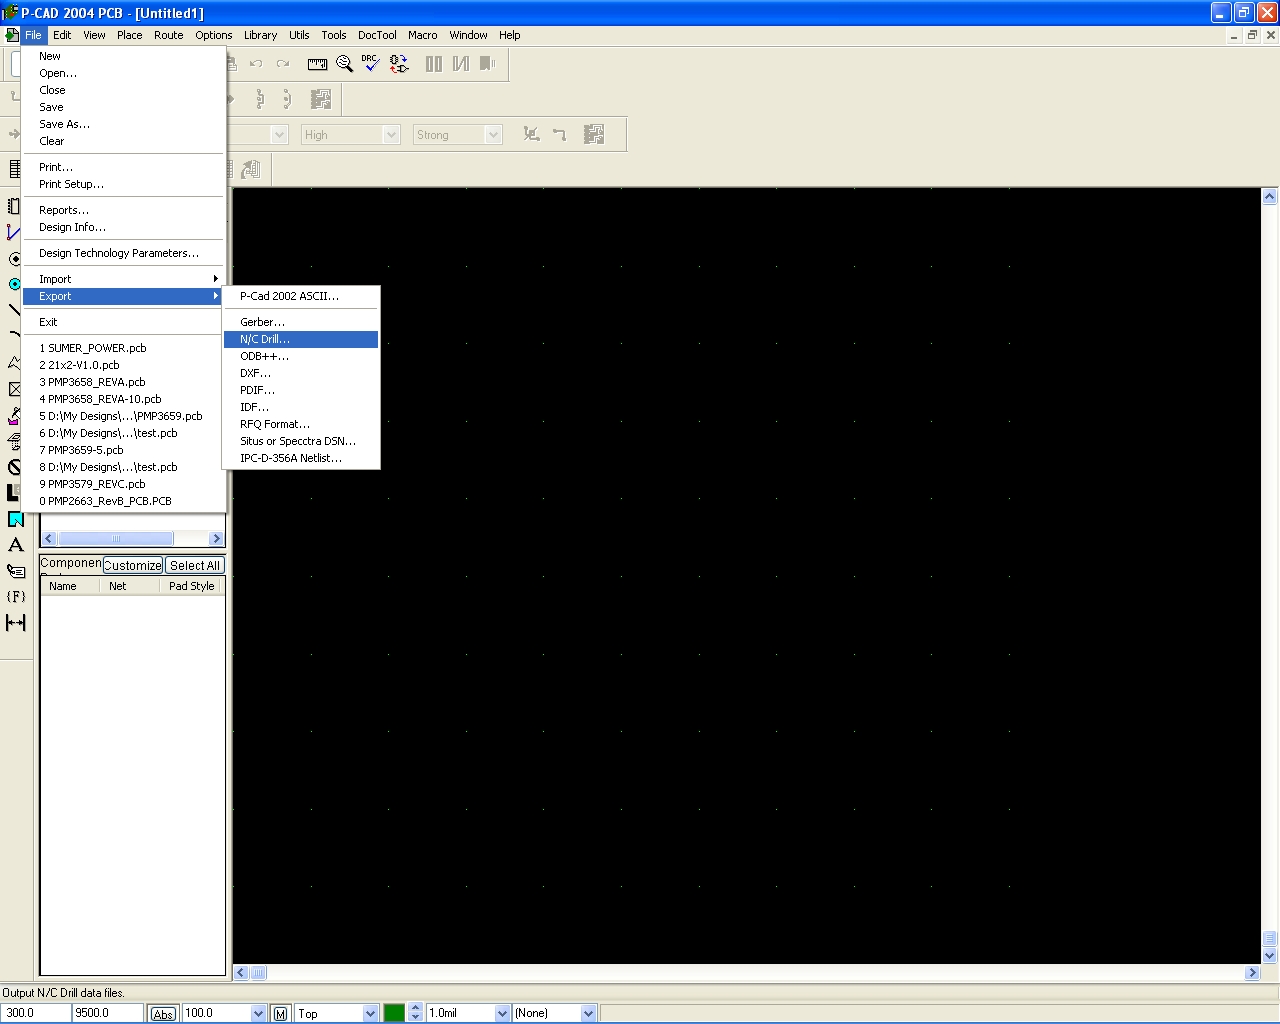This screenshot has width=1280, height=1024.
Task: Click the Name column header
Action: pos(69,586)
